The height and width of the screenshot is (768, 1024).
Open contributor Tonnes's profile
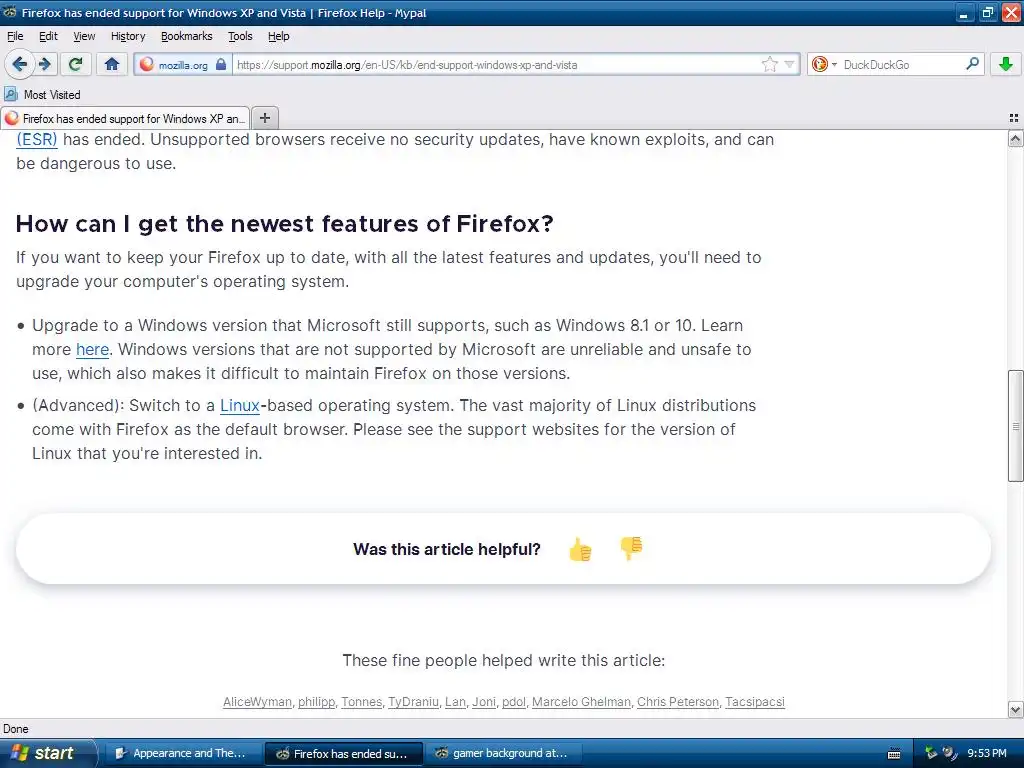361,702
